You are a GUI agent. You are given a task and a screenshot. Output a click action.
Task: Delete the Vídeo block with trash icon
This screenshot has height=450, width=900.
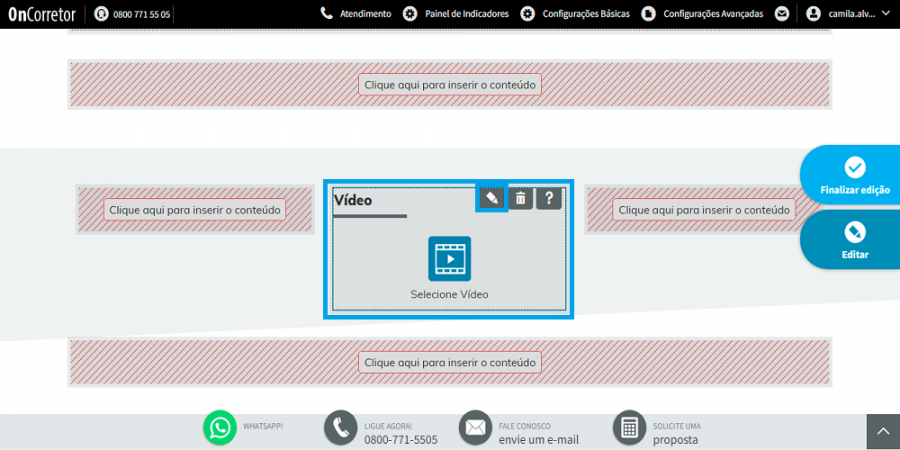[x=521, y=199]
